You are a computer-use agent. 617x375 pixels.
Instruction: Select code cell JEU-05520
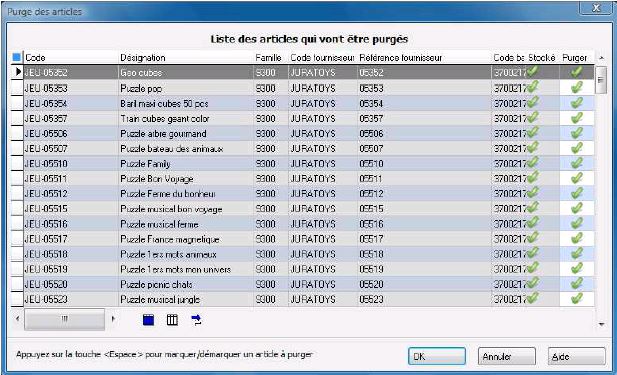(71, 284)
